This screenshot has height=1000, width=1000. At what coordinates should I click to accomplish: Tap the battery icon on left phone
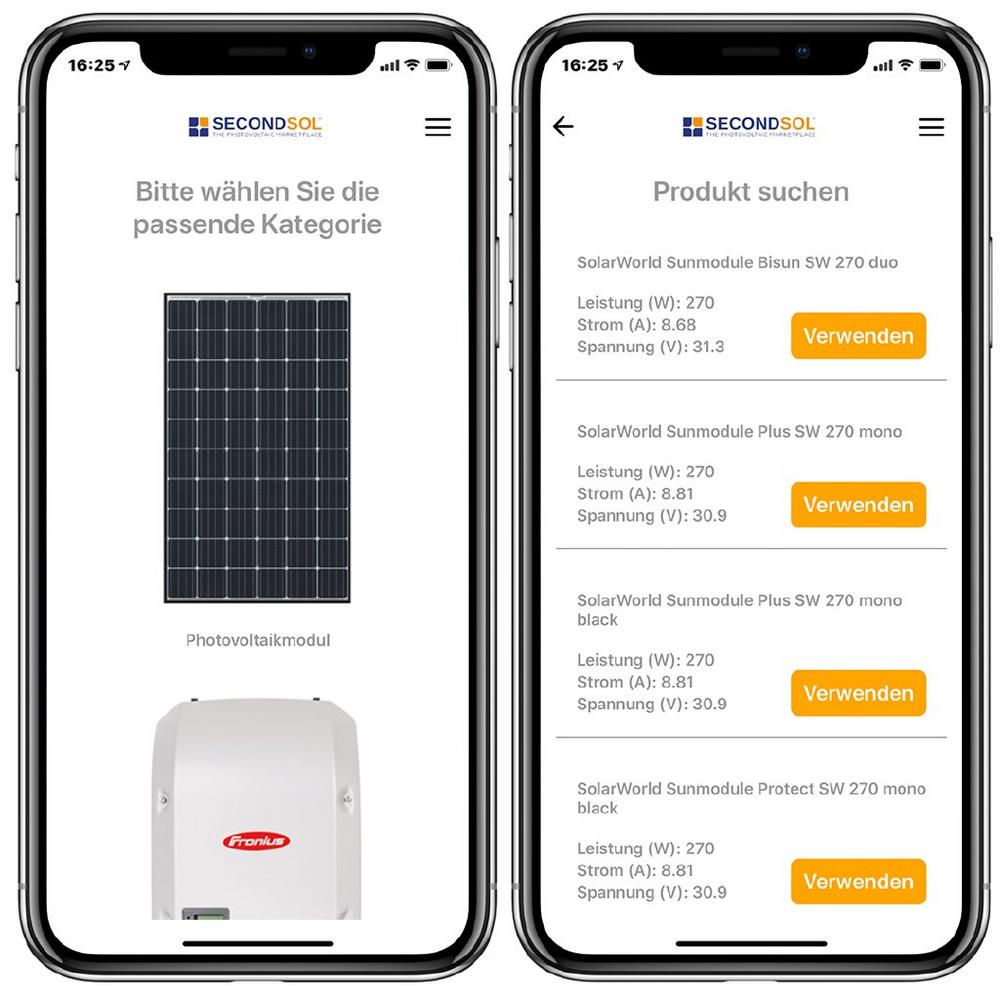[x=438, y=65]
